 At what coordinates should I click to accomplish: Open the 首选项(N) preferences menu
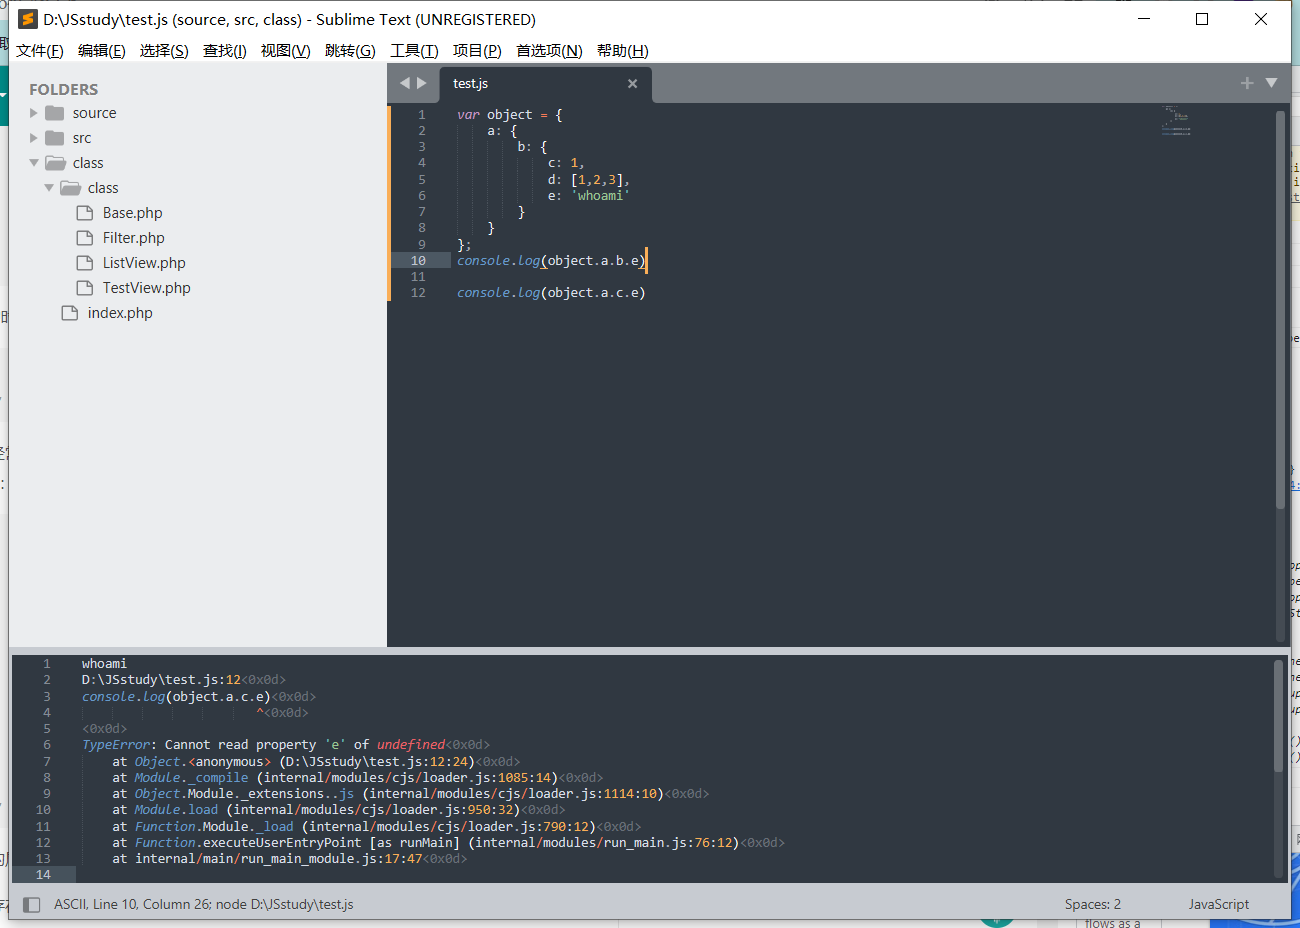(549, 51)
